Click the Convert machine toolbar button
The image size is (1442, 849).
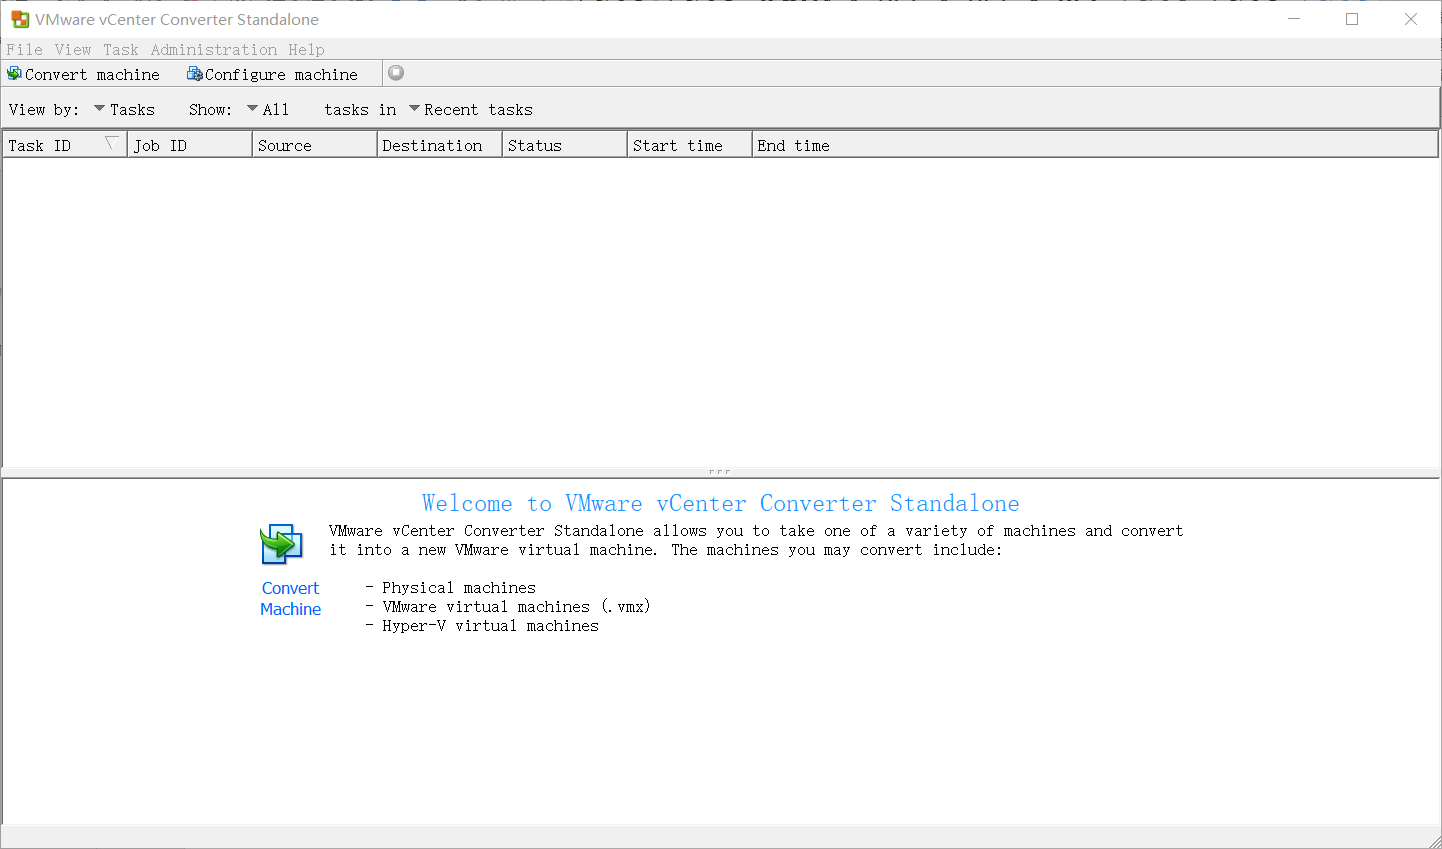coord(84,74)
